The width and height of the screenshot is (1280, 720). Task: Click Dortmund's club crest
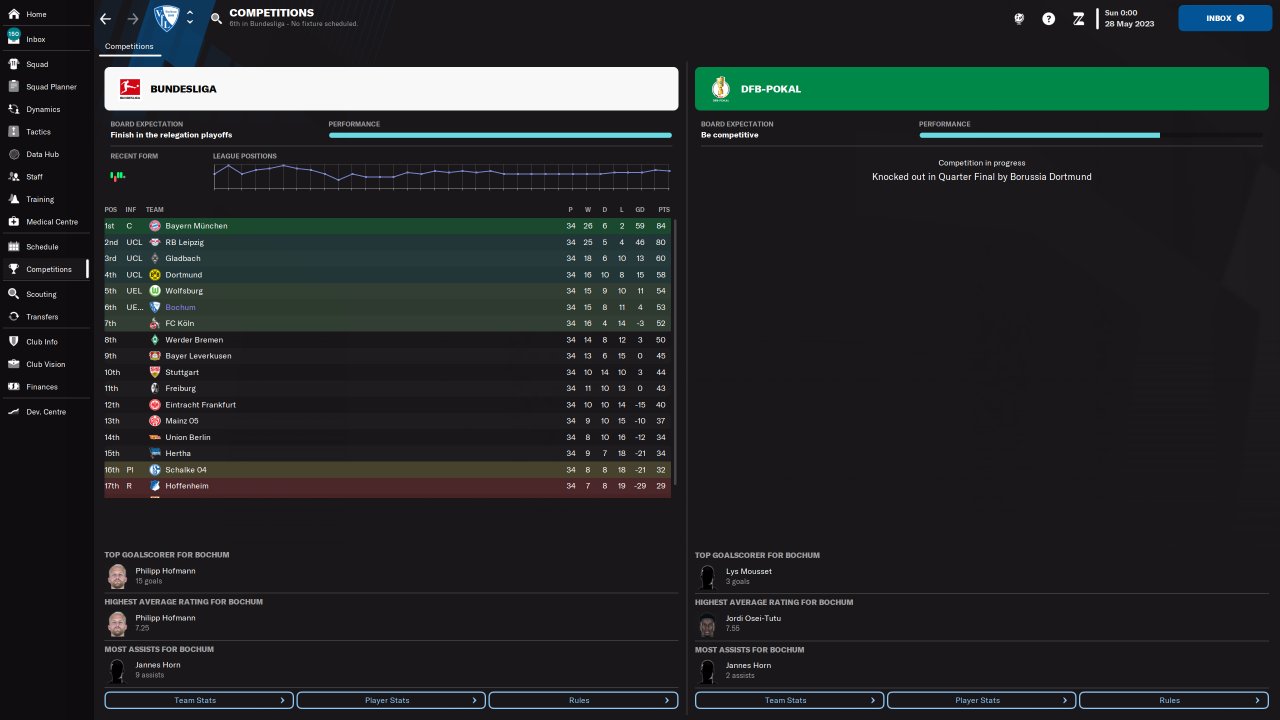(155, 274)
